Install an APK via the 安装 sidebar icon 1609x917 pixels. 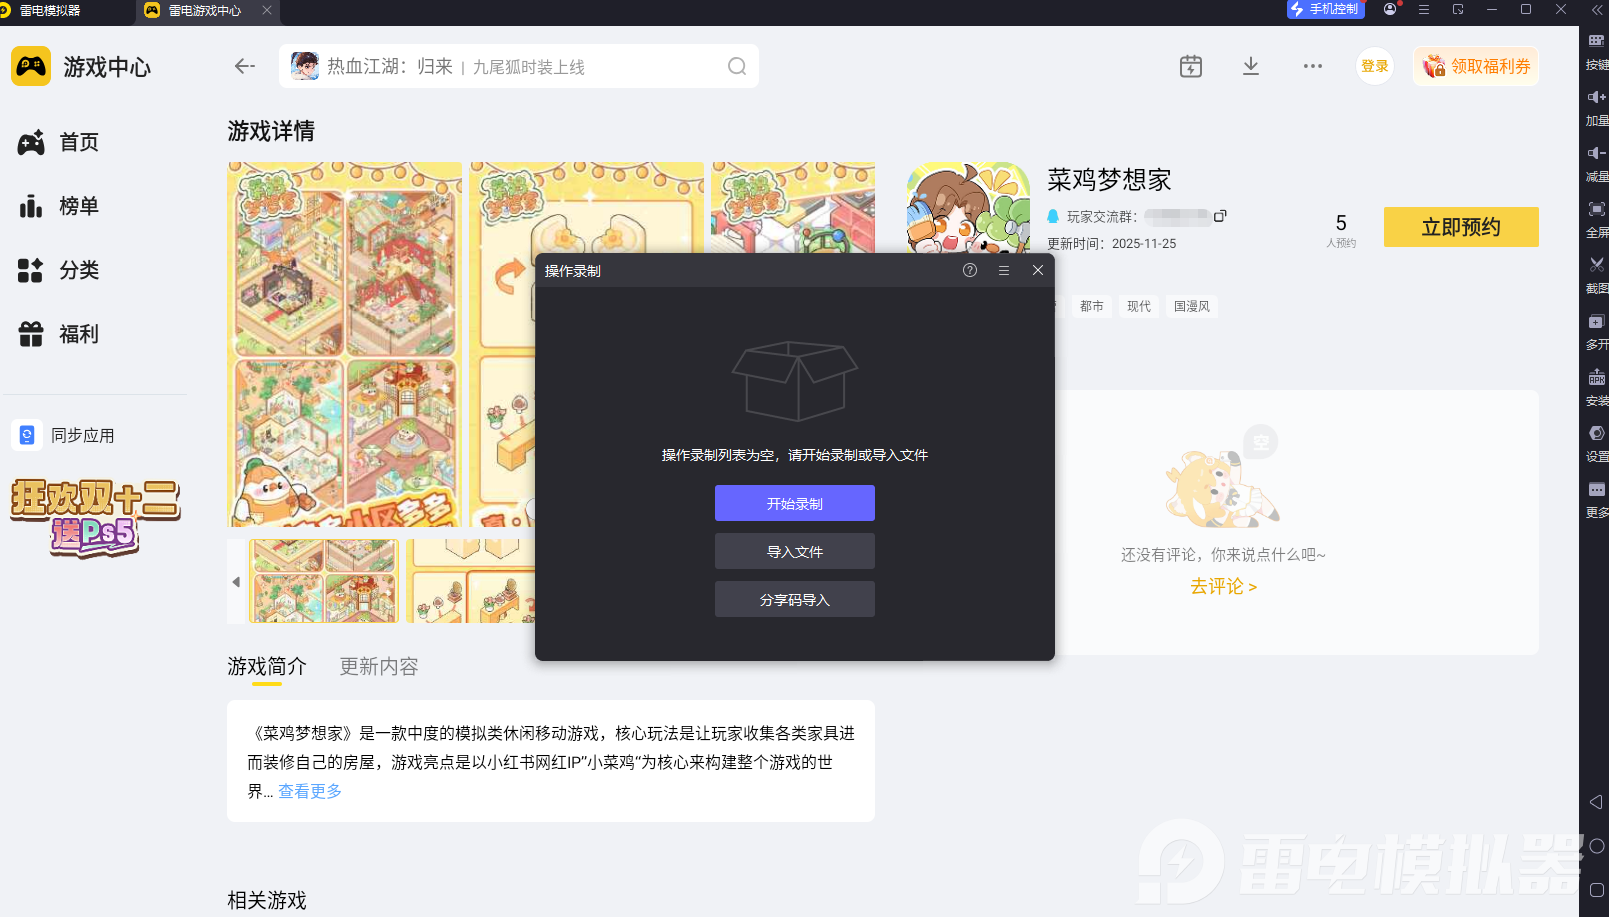point(1596,377)
